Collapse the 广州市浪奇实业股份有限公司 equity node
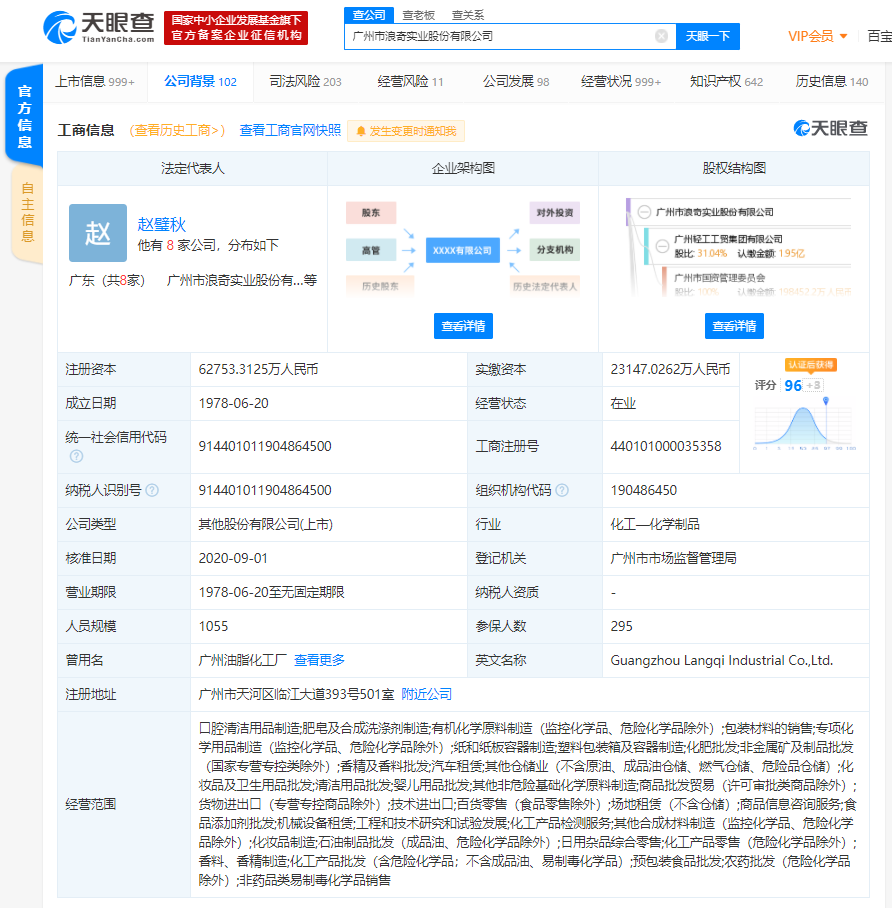Image resolution: width=892 pixels, height=908 pixels. 644,212
